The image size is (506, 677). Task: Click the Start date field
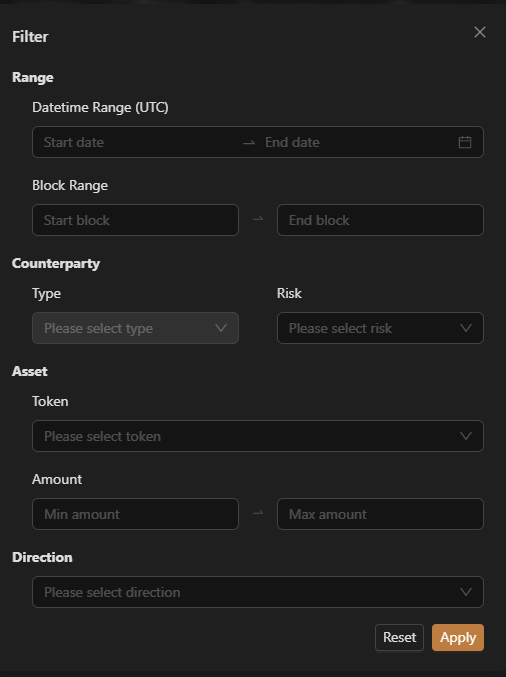click(x=140, y=142)
